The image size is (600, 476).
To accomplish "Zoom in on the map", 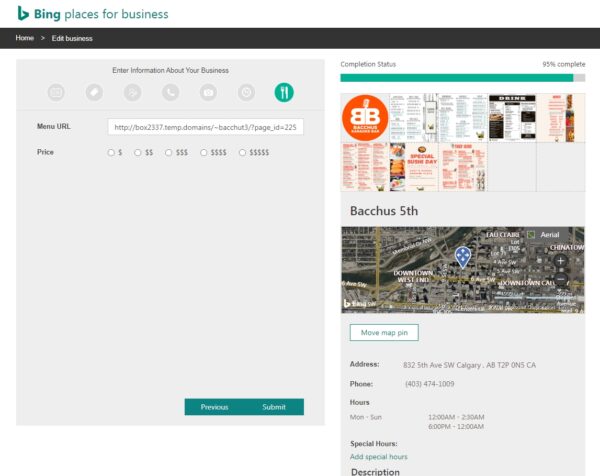I will point(561,261).
